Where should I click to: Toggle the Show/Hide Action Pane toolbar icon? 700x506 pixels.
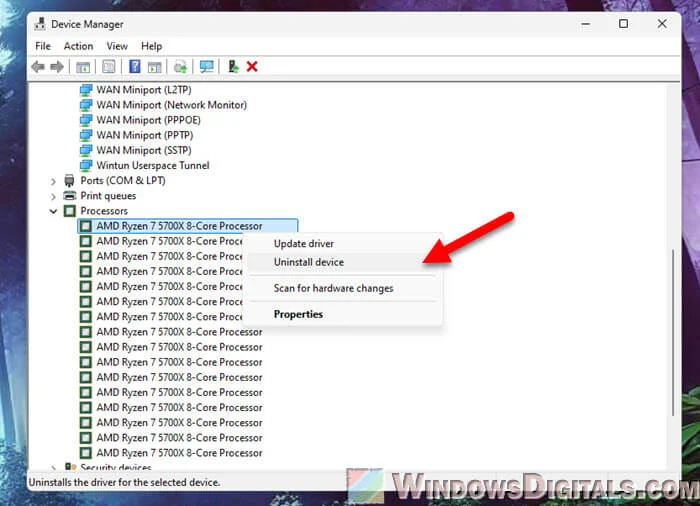click(x=154, y=67)
